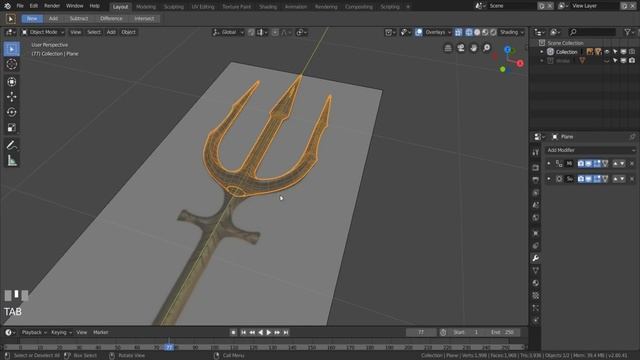Toggle Subsurf modifier edit mode icon
This screenshot has width=640, height=360.
tap(597, 179)
